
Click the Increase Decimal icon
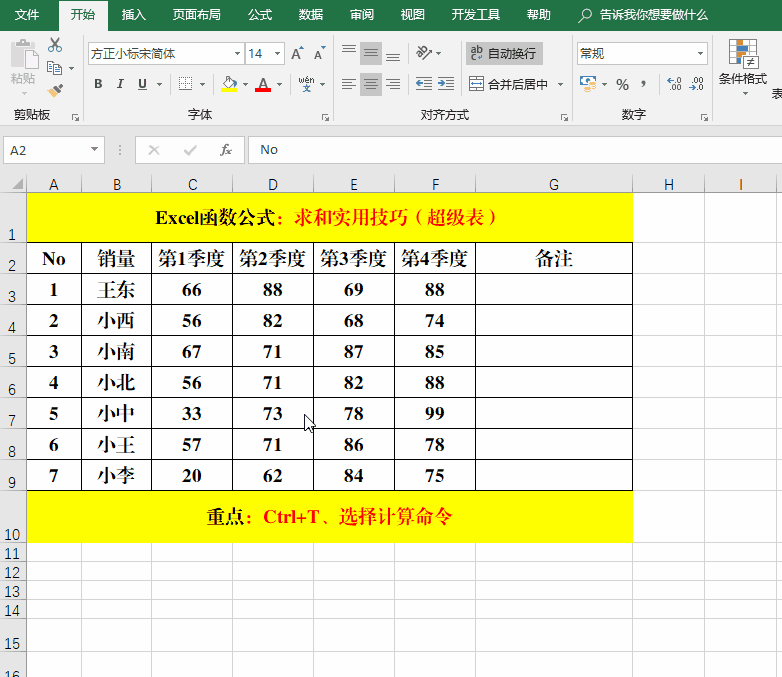click(673, 85)
